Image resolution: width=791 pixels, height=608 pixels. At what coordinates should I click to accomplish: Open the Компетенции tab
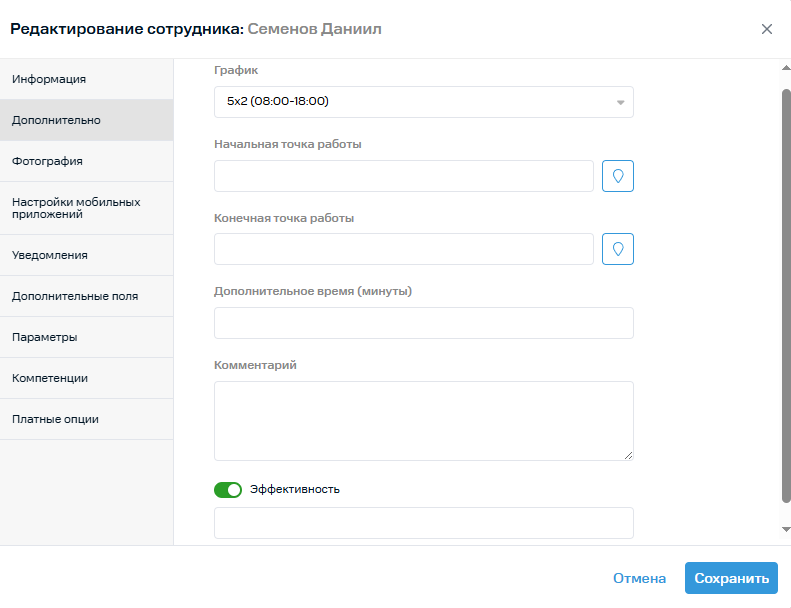(x=87, y=378)
